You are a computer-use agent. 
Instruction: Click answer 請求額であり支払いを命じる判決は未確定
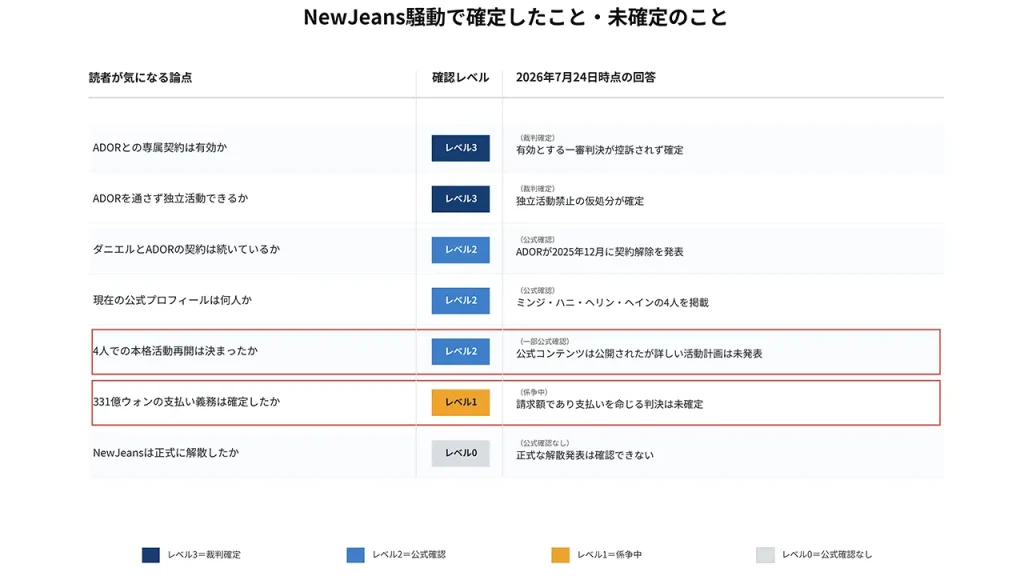click(610, 405)
